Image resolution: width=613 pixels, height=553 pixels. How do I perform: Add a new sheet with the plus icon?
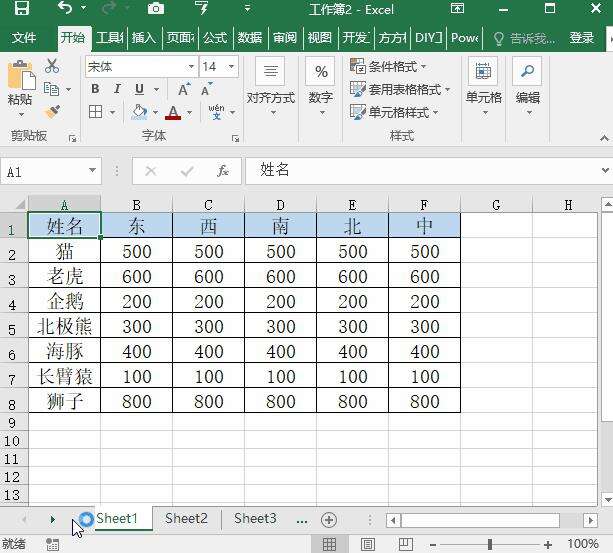(329, 520)
